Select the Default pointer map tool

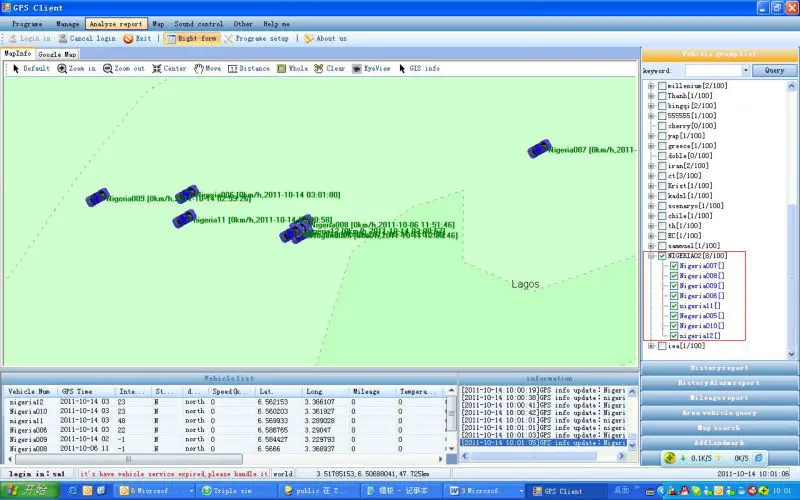31,68
